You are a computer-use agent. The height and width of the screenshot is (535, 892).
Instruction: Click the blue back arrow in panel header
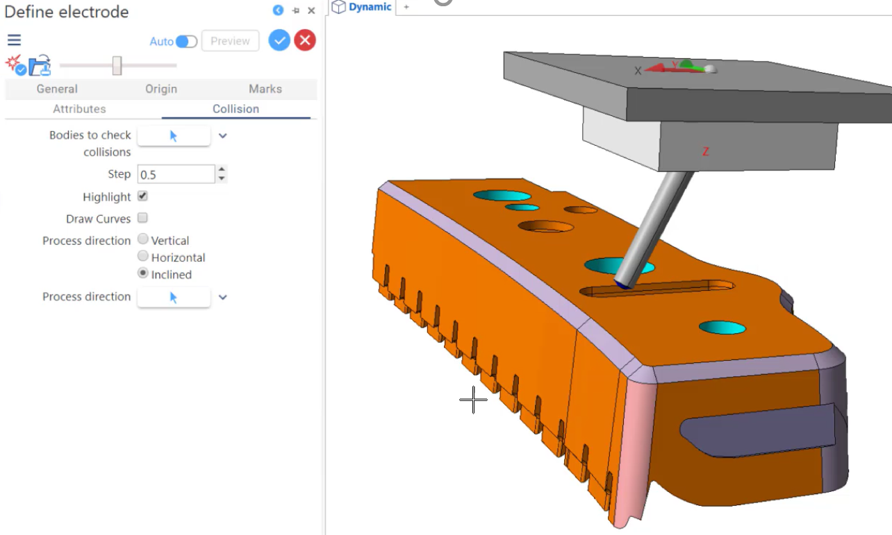click(x=278, y=11)
